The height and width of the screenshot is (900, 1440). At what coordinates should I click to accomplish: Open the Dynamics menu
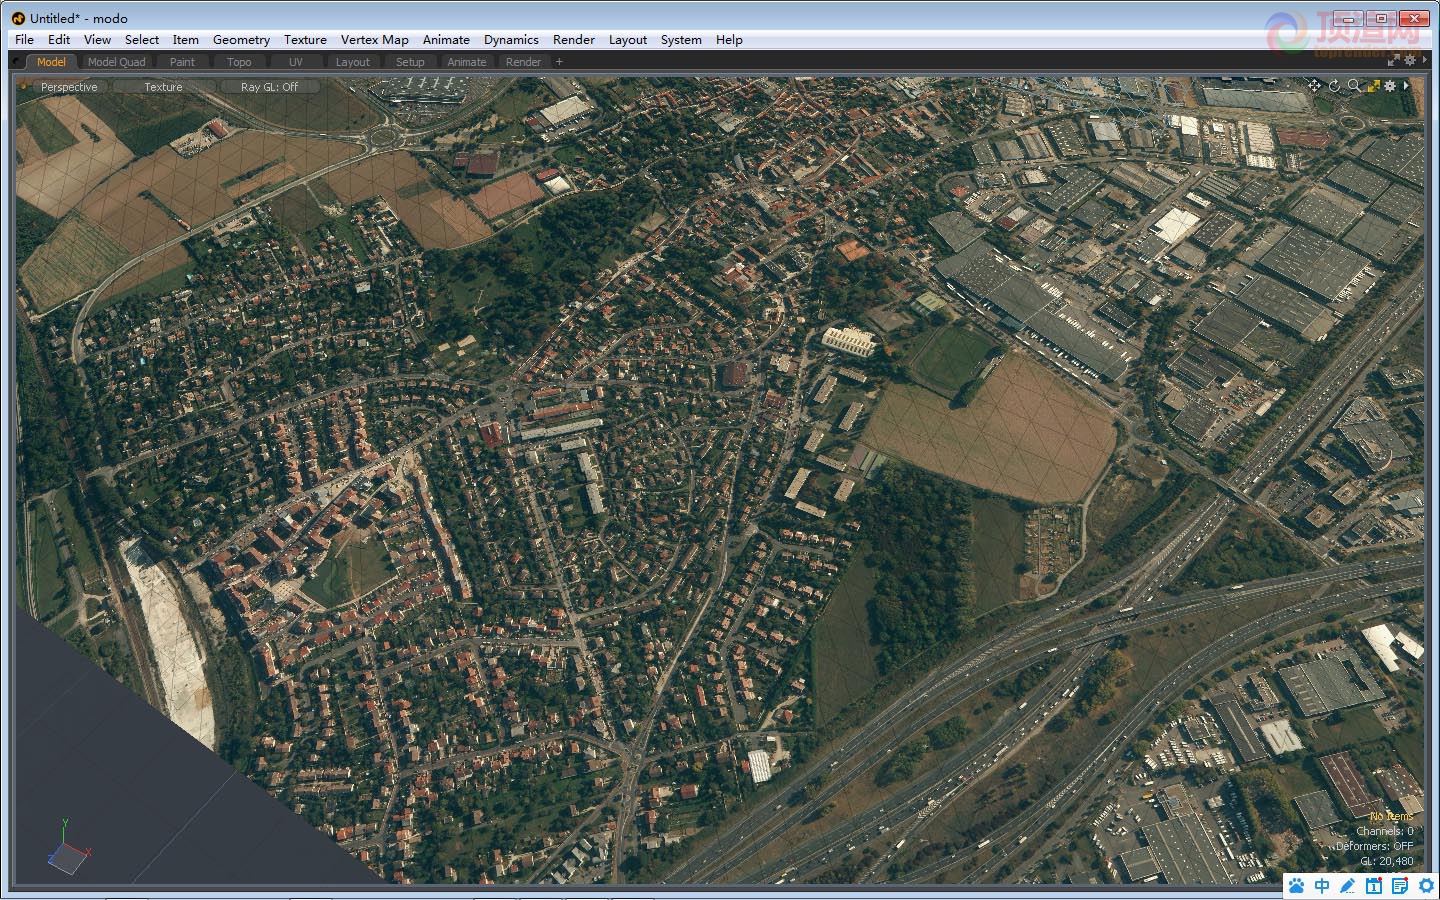tap(511, 40)
